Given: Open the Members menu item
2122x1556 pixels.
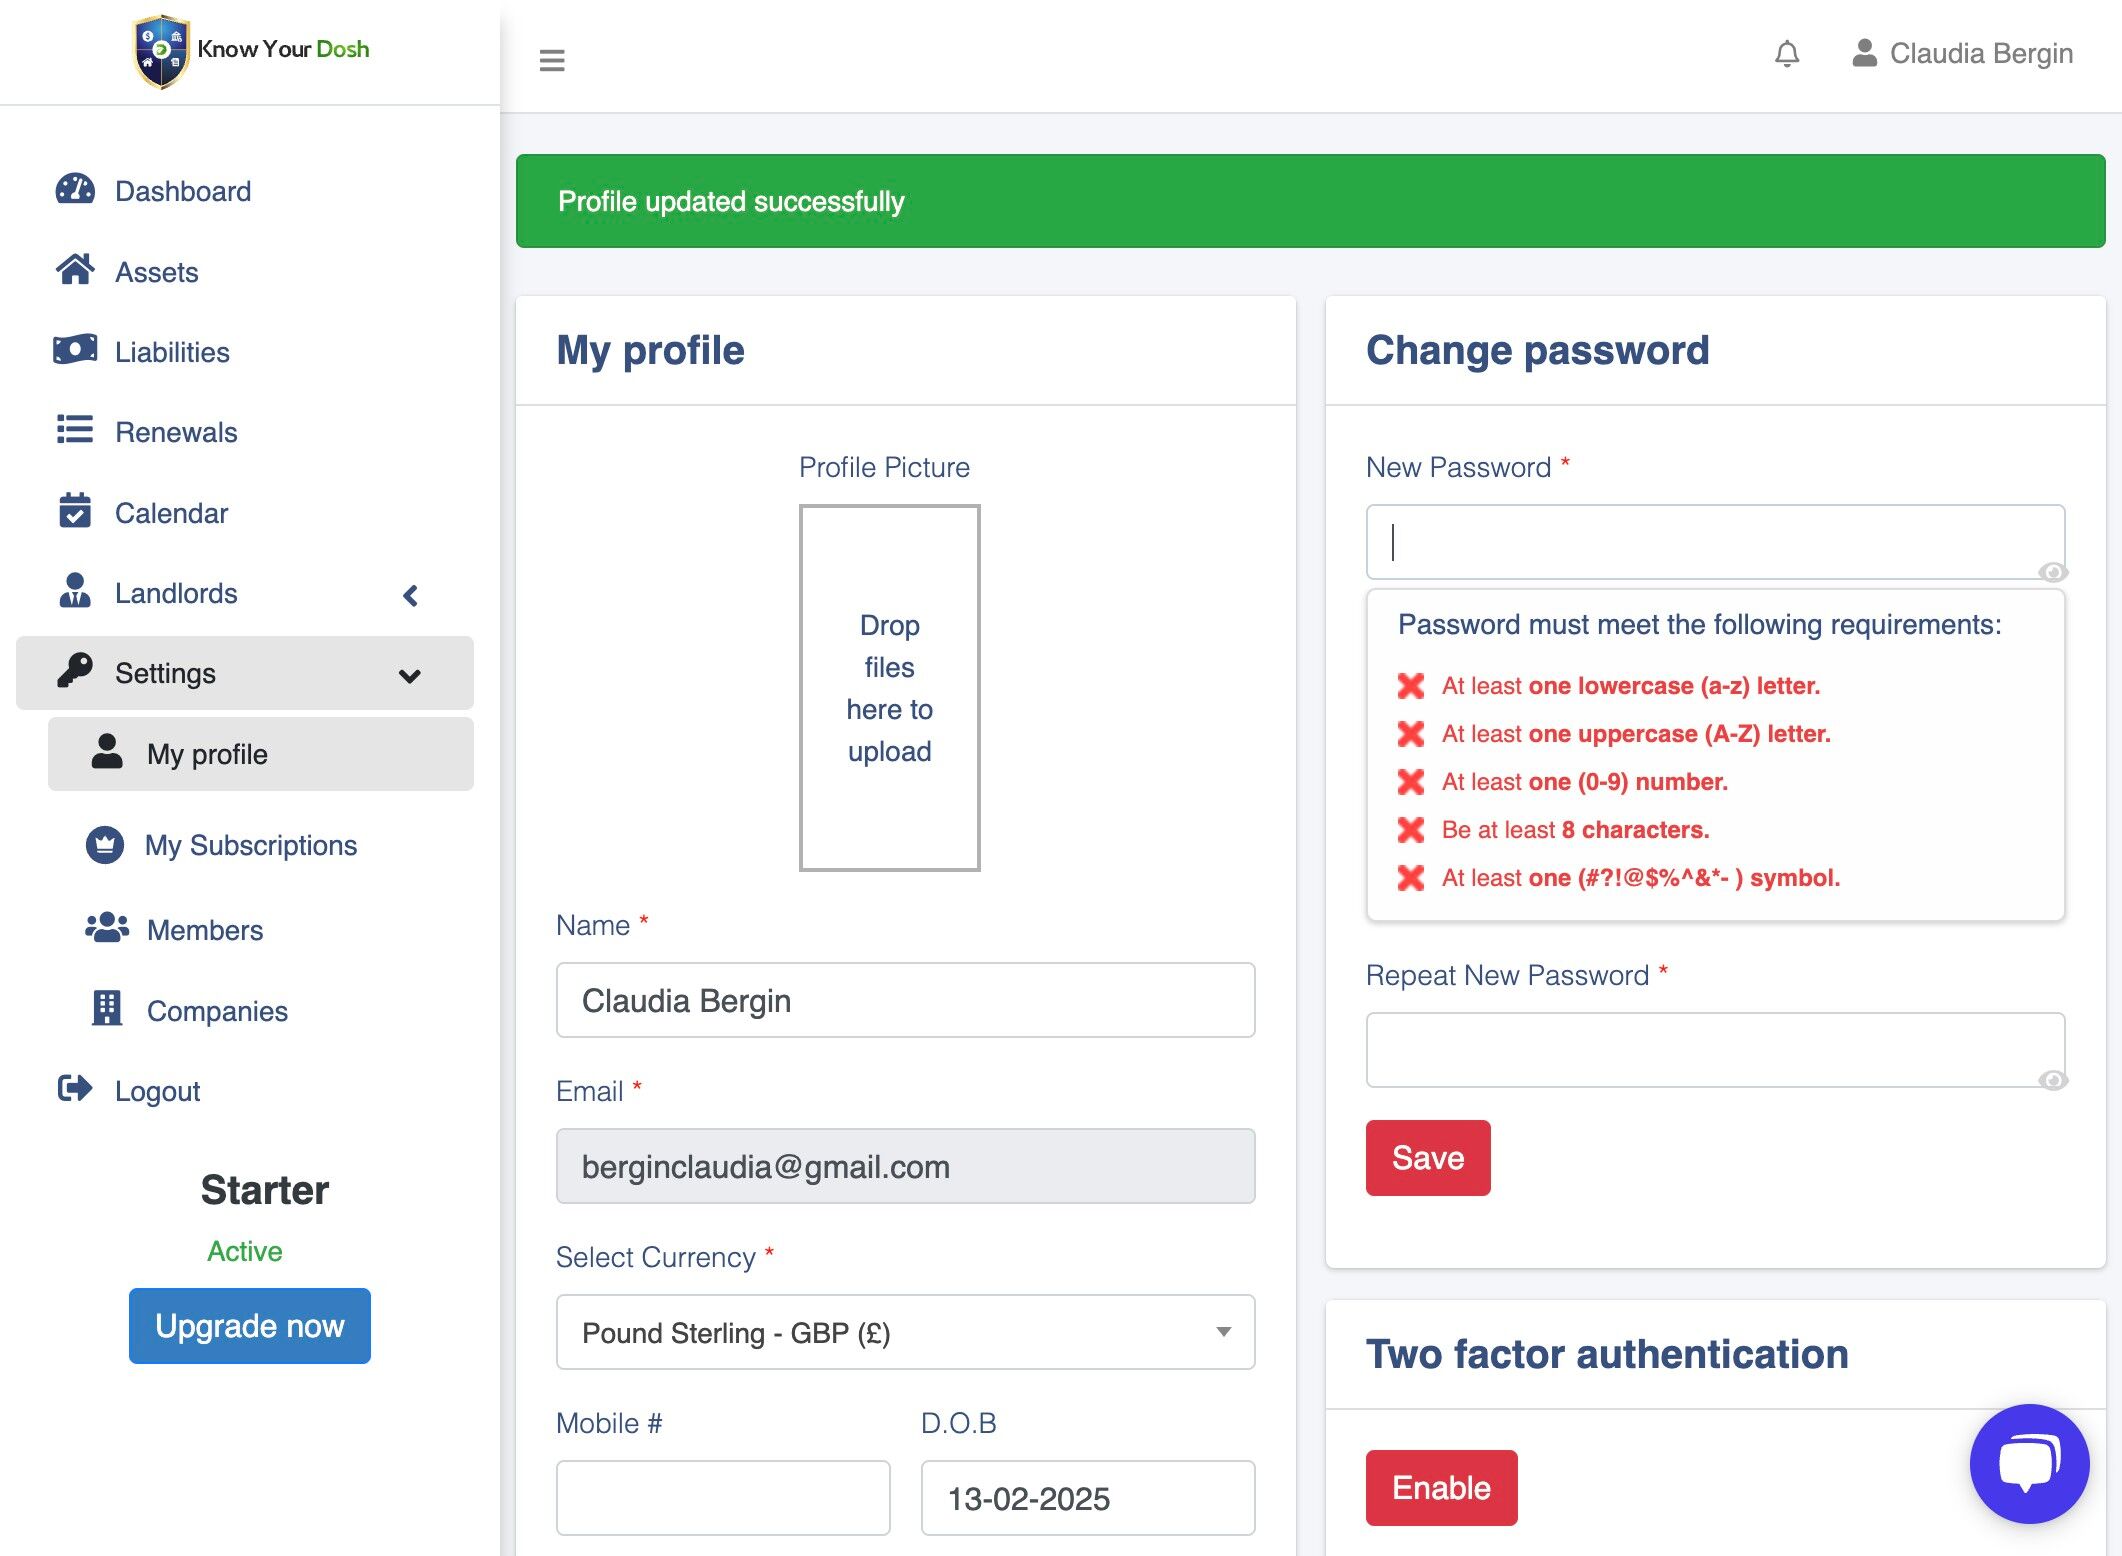Looking at the screenshot, I should (x=204, y=930).
